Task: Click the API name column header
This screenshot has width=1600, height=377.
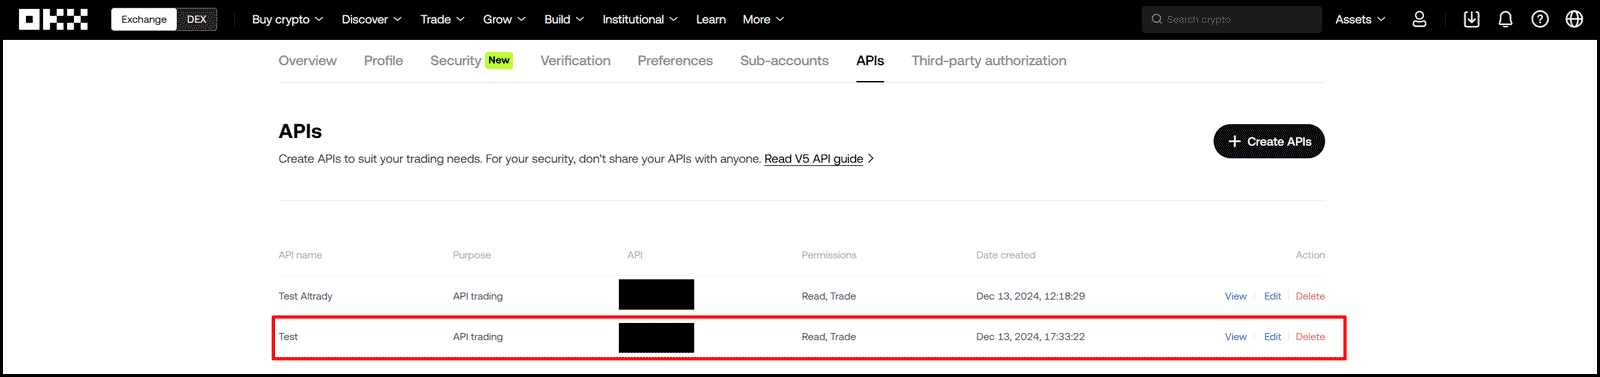Action: point(300,255)
